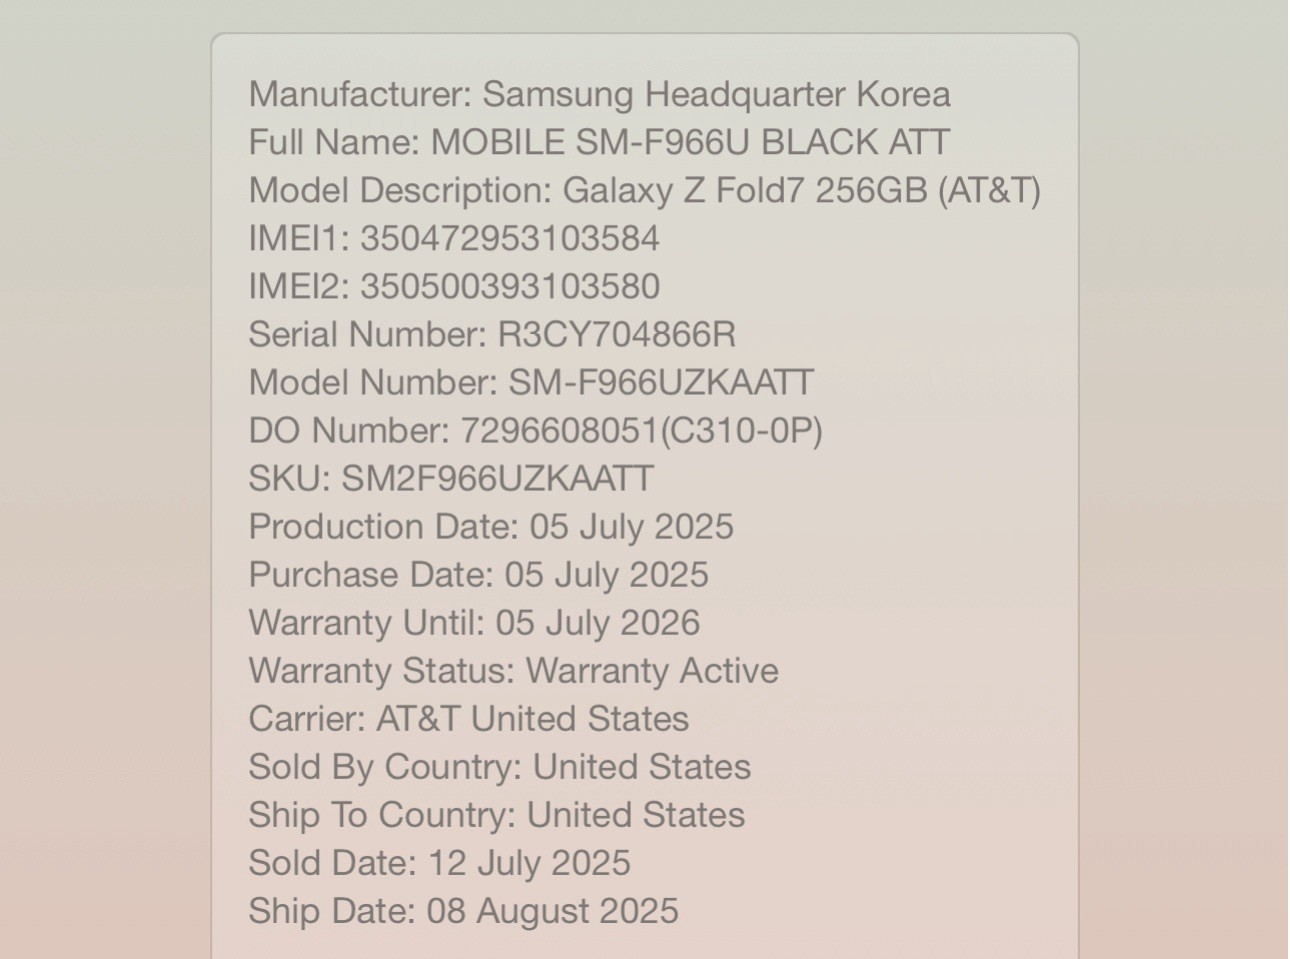Click the Ship Date 08 August 2025 line
The image size is (1290, 959).
click(463, 911)
